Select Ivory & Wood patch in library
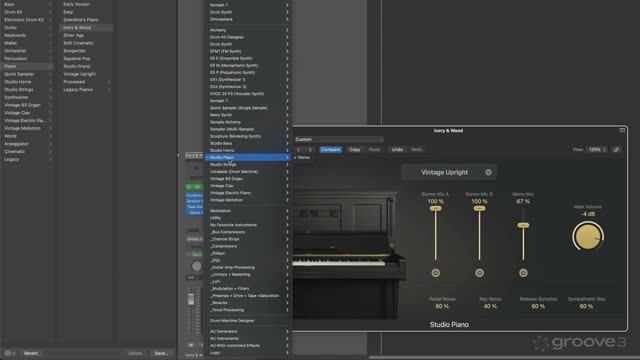This screenshot has width=640, height=360. 86,27
